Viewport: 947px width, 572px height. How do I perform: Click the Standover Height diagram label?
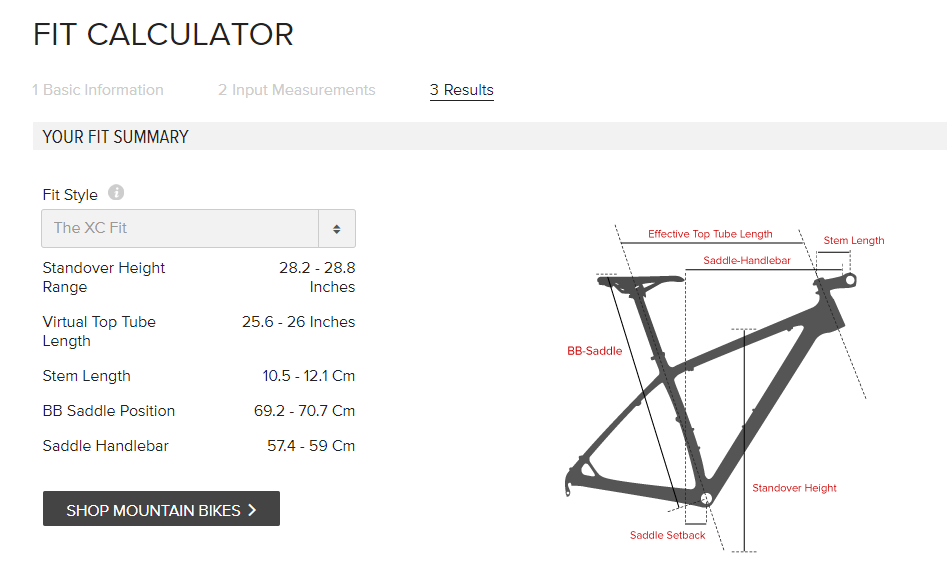[794, 488]
